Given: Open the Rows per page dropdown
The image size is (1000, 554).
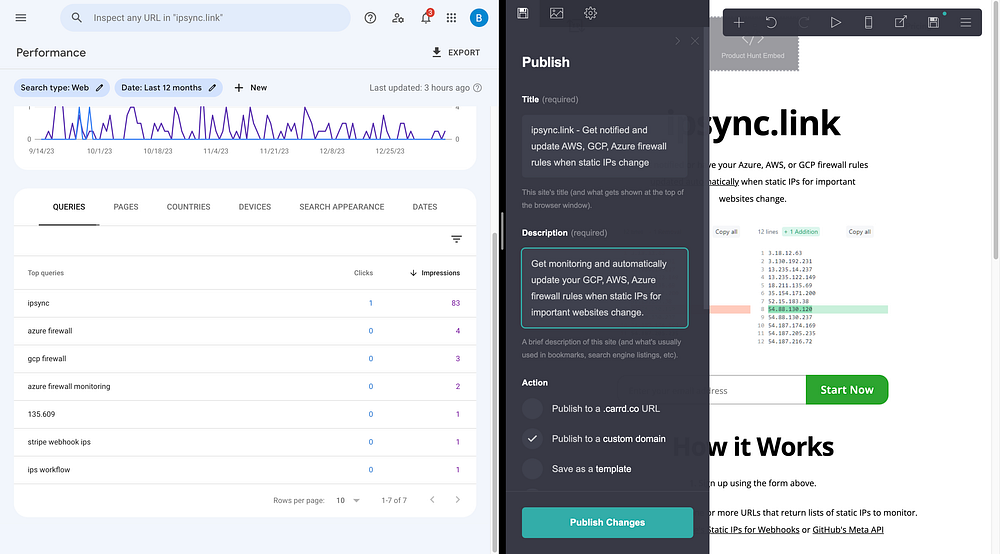Looking at the screenshot, I should pos(348,500).
